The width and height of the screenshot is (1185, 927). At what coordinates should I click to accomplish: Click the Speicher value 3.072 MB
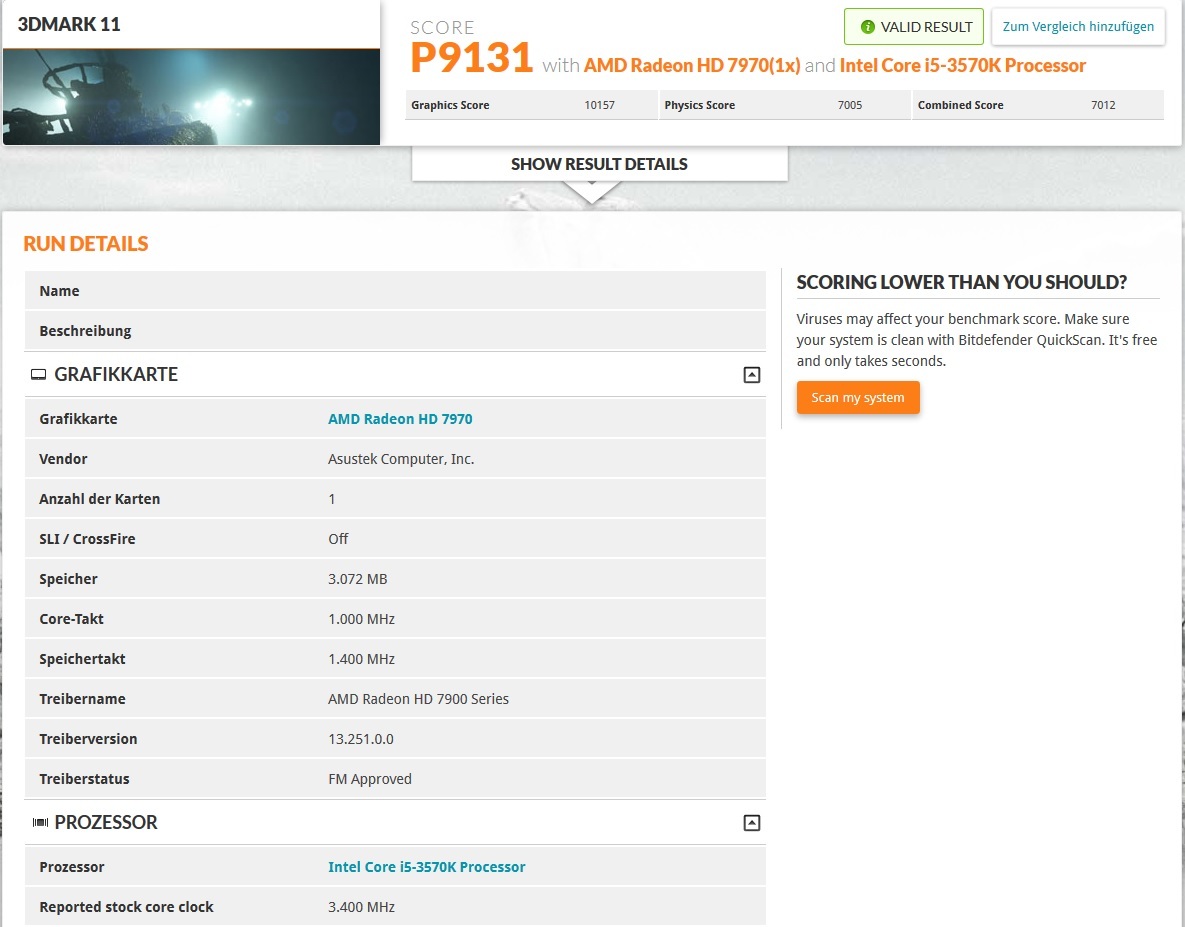point(357,579)
